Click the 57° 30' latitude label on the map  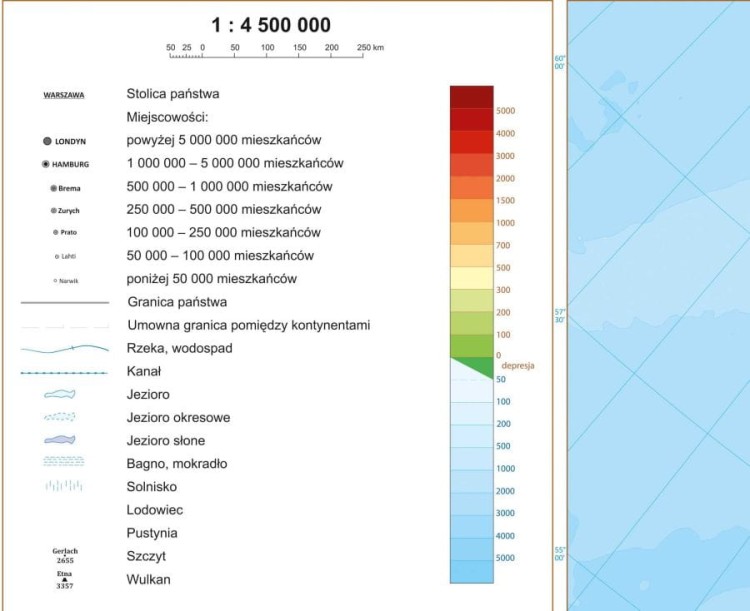(x=560, y=316)
